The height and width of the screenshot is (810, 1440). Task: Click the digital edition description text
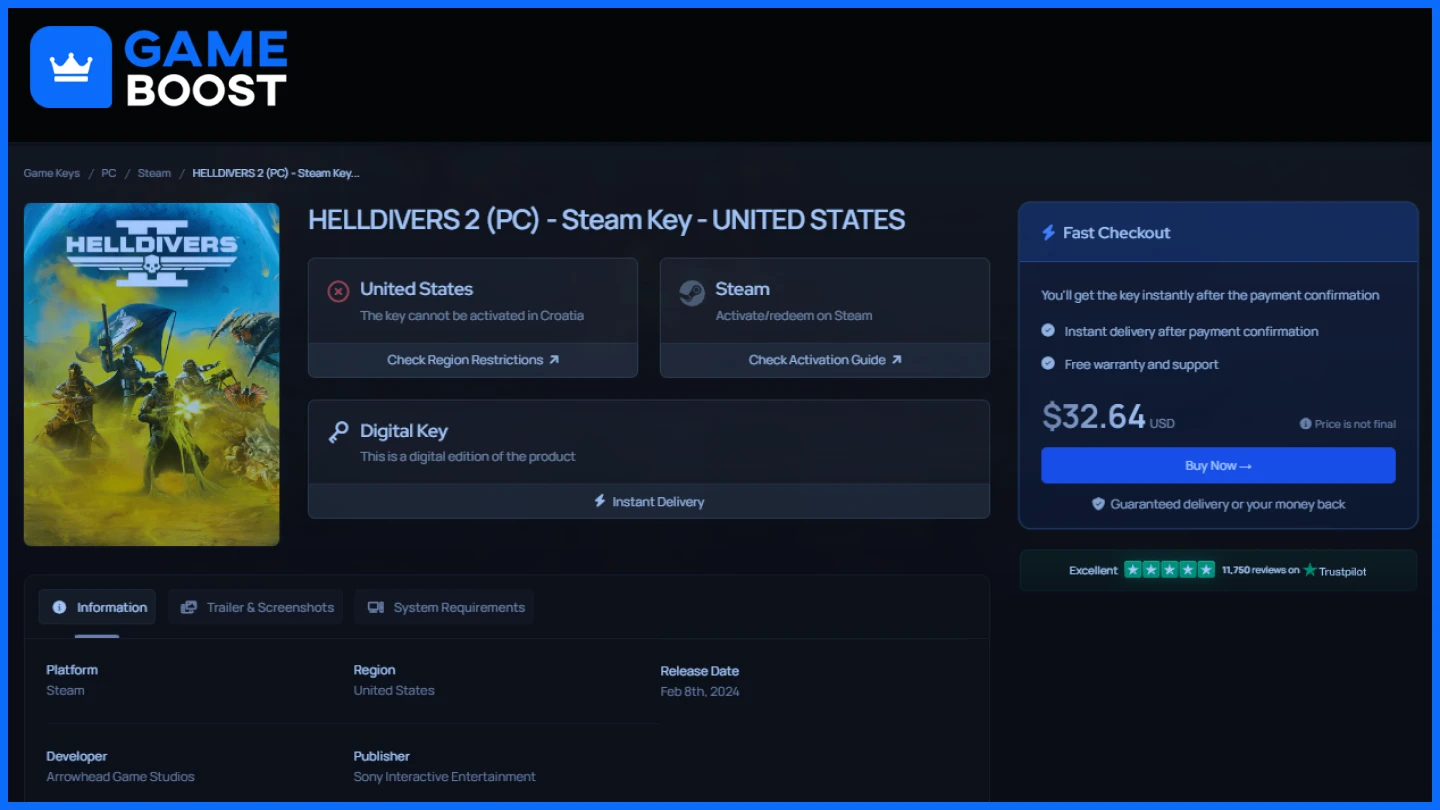pos(468,456)
